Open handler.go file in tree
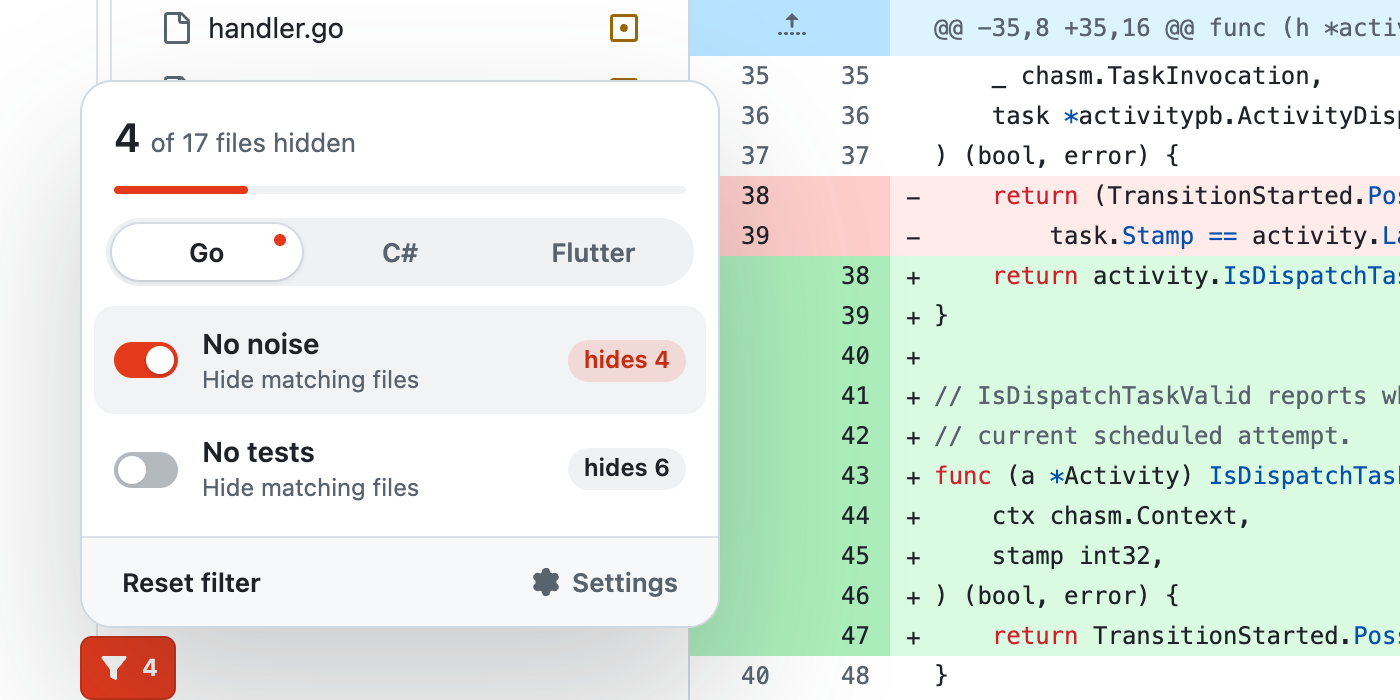Screen dimensions: 1400x700 click(275, 29)
